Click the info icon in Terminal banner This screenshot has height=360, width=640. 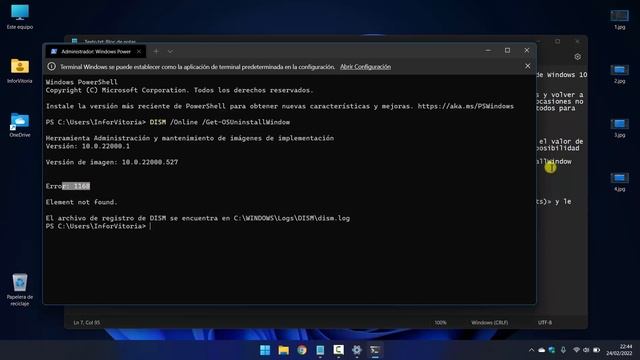[x=51, y=66]
